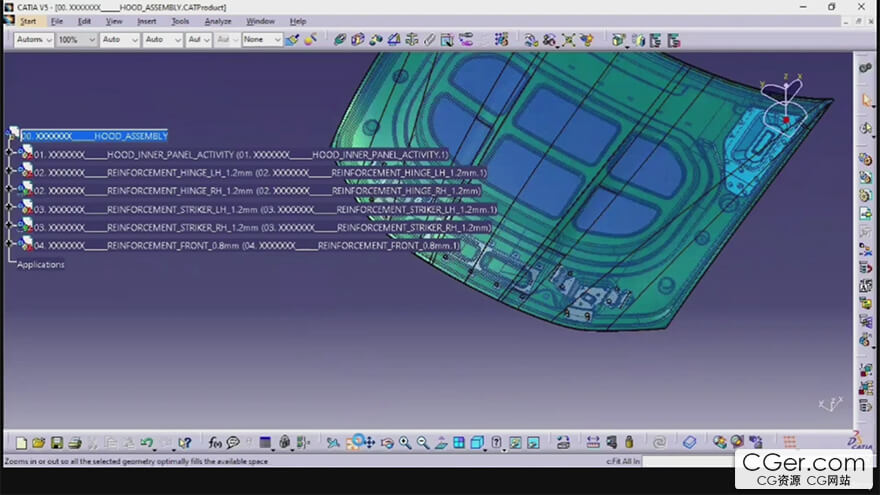This screenshot has width=880, height=495.
Task: Expand the REINFORCEMENT_FRONT_0.8mm node
Action: pyautogui.click(x=9, y=244)
